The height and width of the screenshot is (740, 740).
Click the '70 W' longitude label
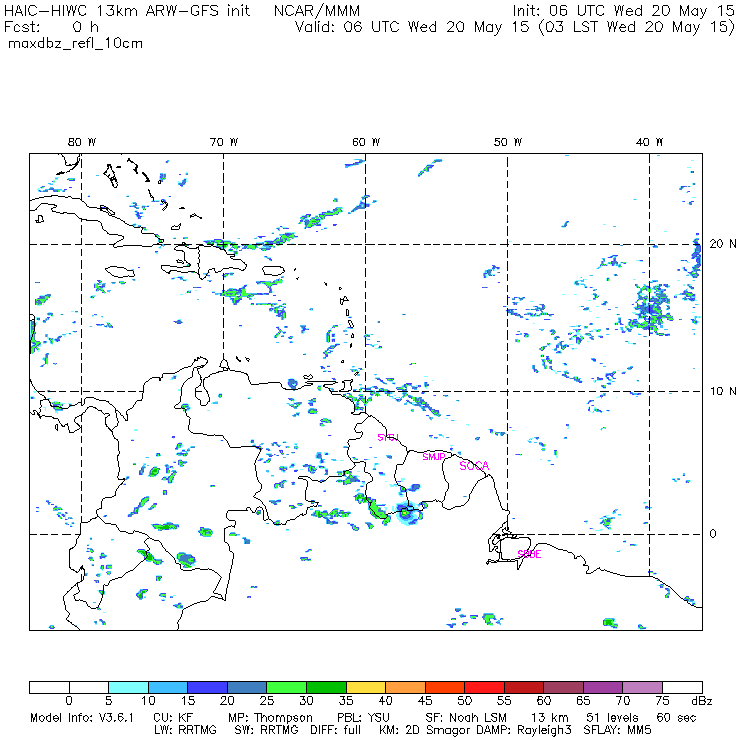pos(224,142)
